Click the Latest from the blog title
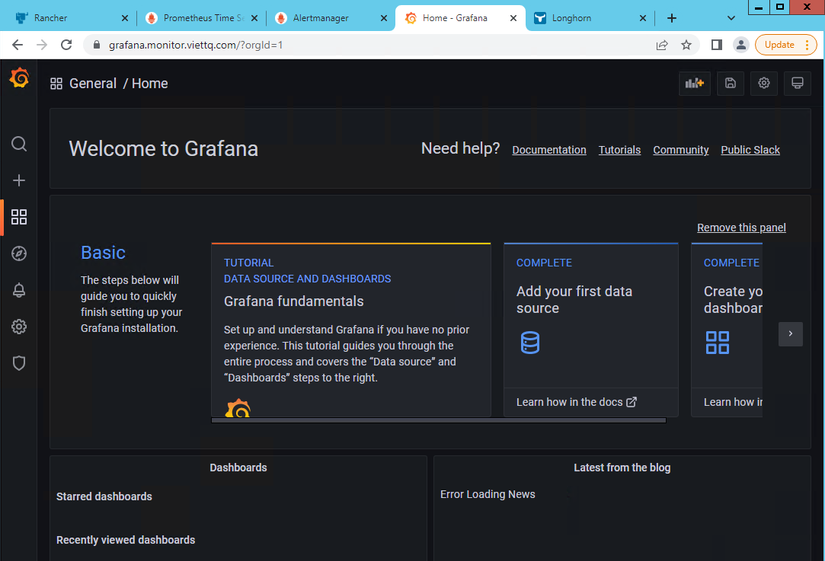The height and width of the screenshot is (561, 825). coord(622,467)
